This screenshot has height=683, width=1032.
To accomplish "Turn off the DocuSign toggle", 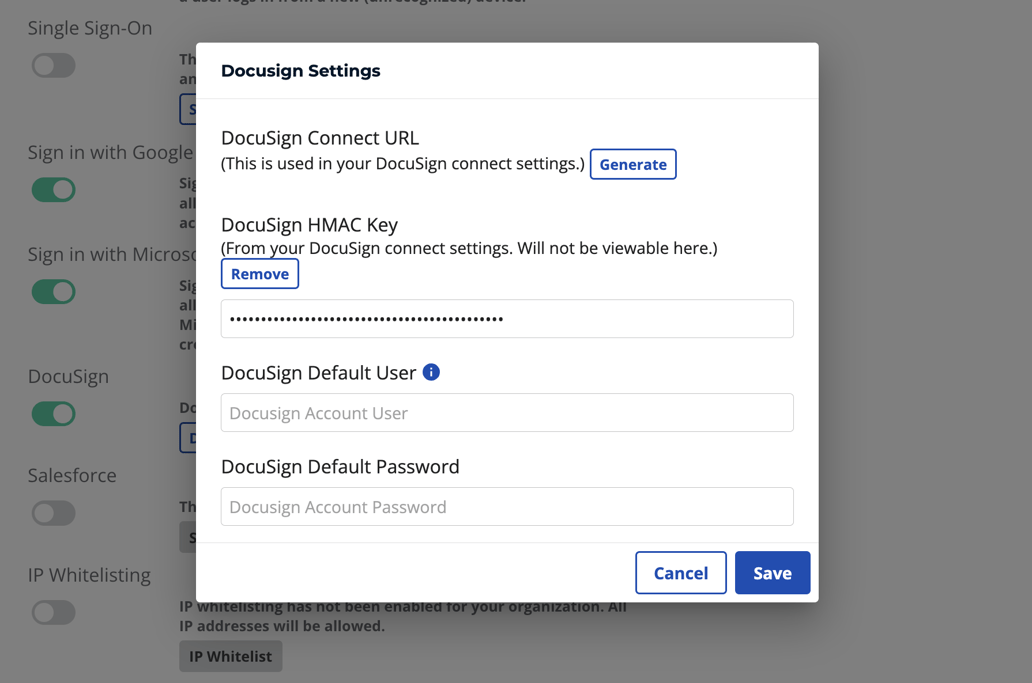I will pos(53,413).
